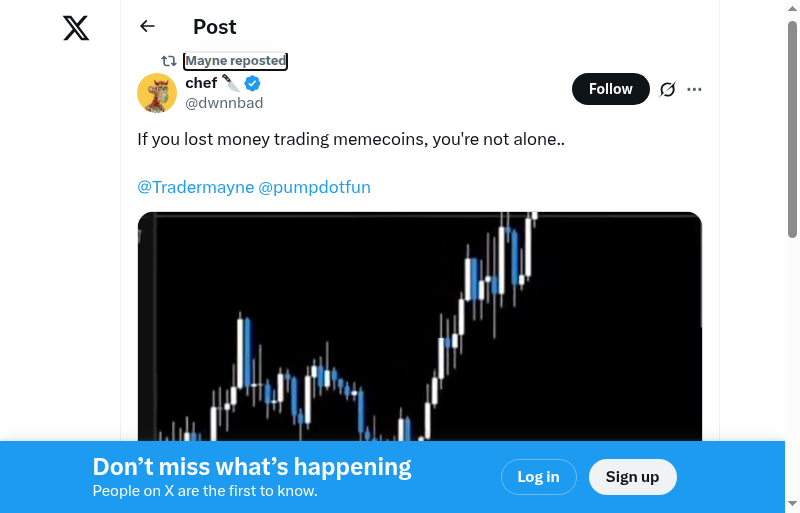Follow the chef account

610,89
